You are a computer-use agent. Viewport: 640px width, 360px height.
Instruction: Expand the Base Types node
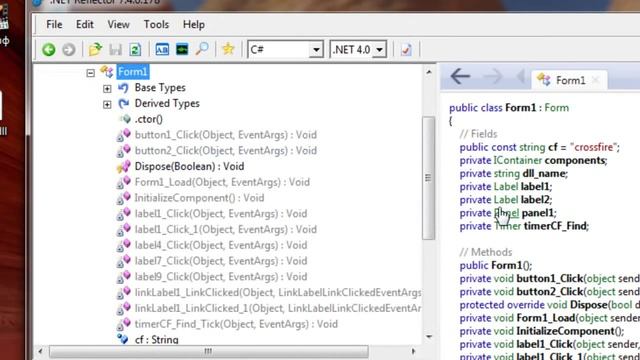tap(107, 89)
